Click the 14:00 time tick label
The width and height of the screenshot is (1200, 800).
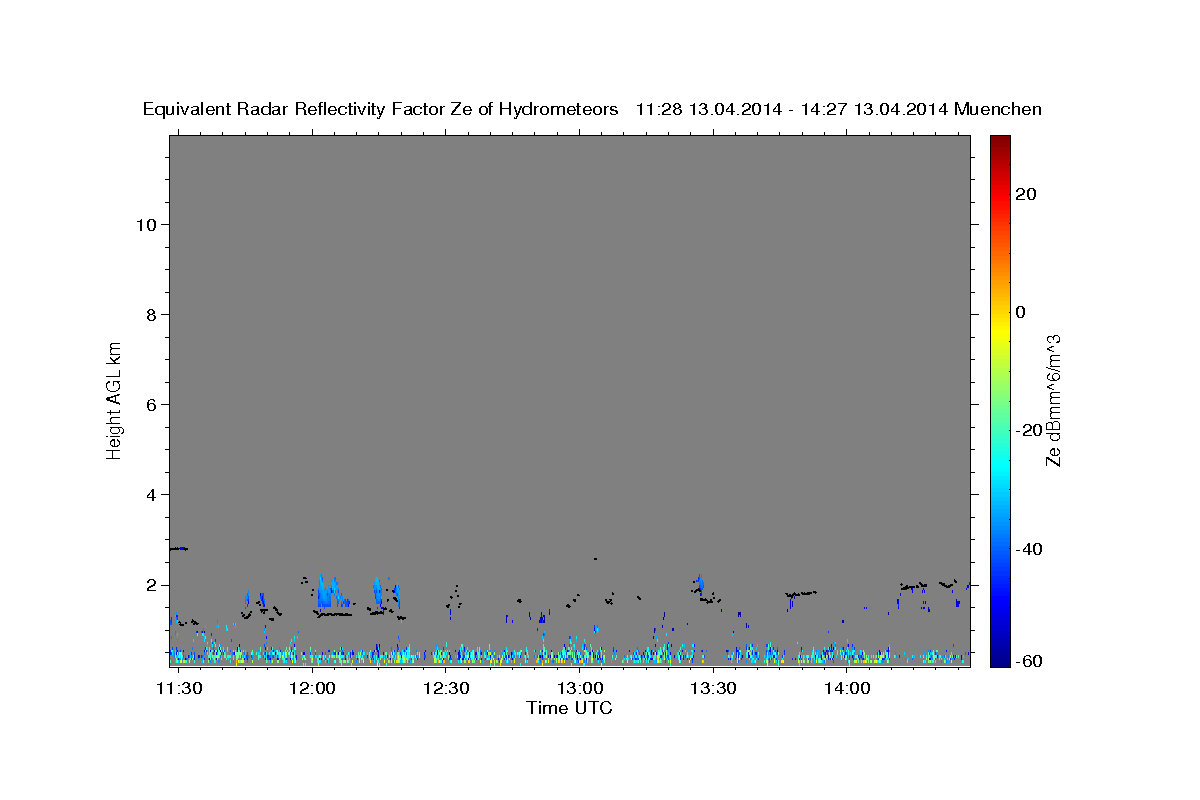pyautogui.click(x=848, y=689)
